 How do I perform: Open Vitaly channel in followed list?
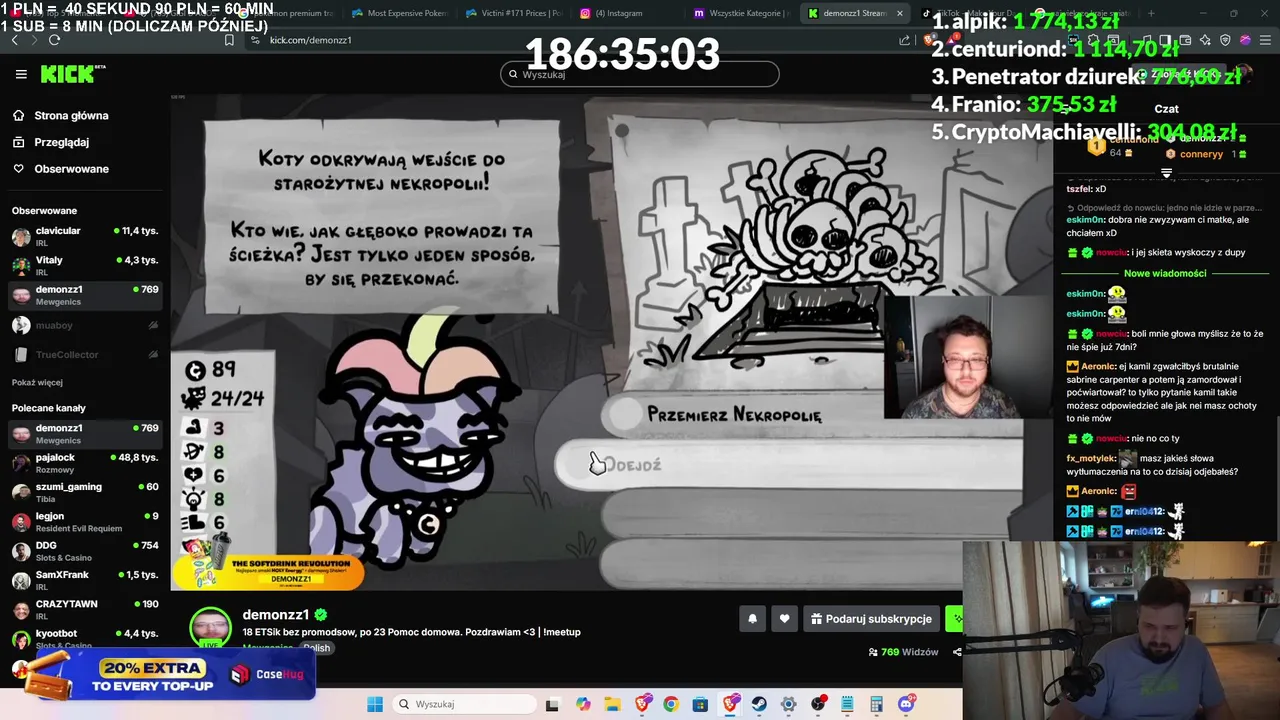[x=85, y=265]
